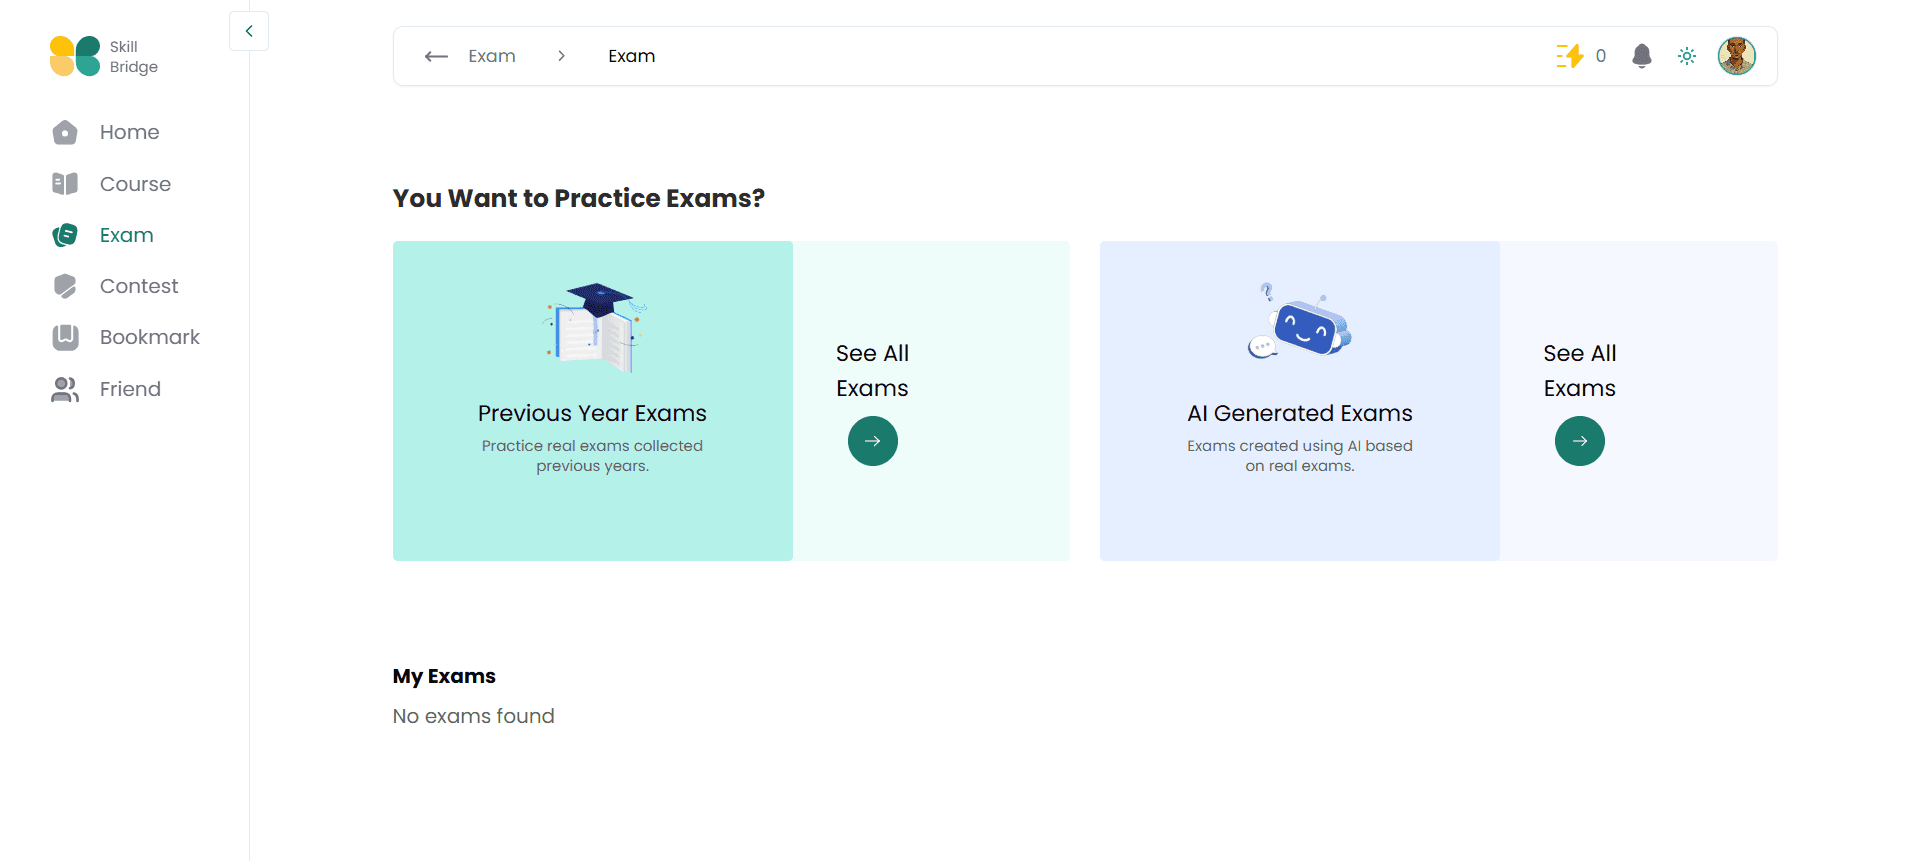Go back using the left arrow

point(436,56)
